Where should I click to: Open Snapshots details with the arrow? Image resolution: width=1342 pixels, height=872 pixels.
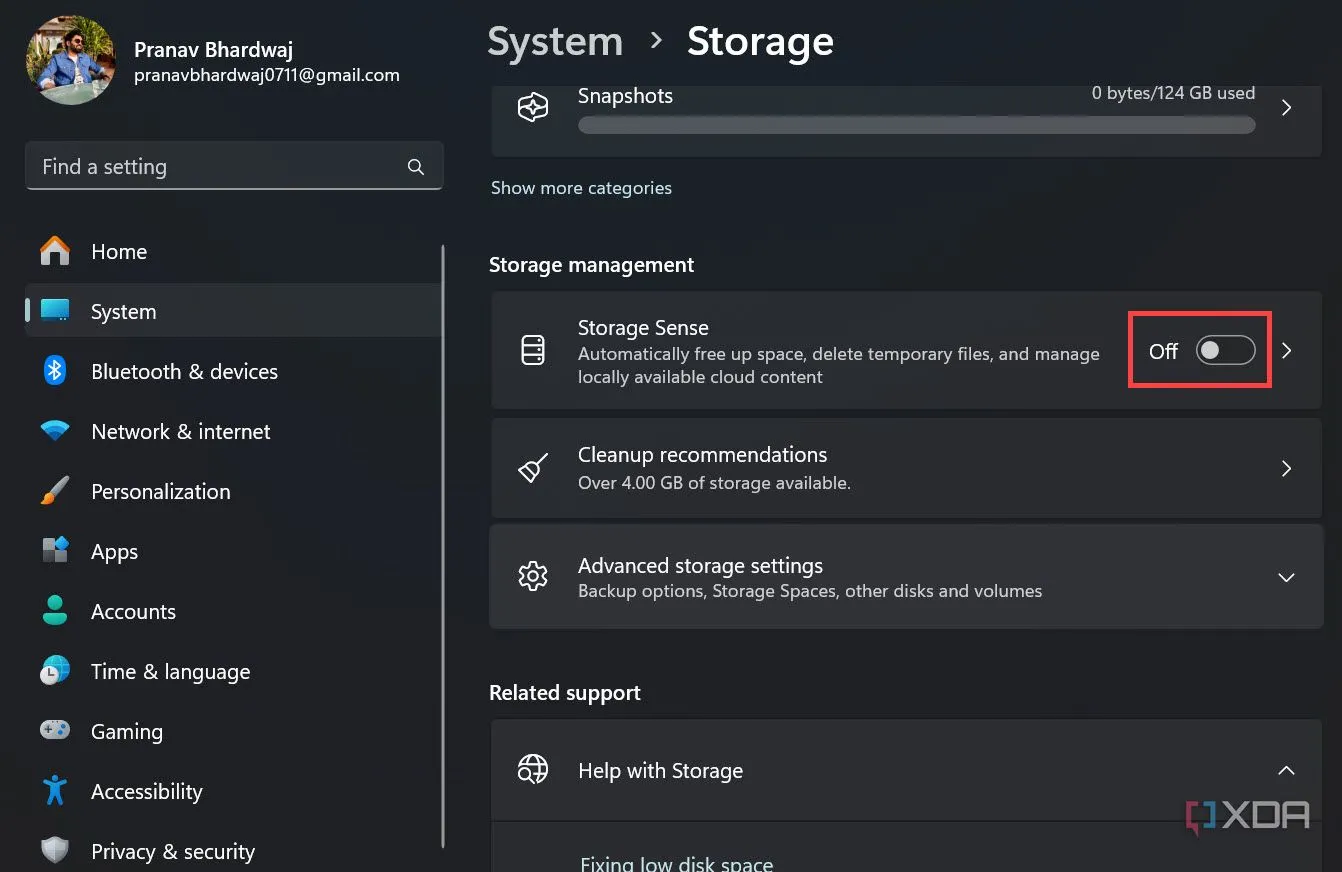1286,107
